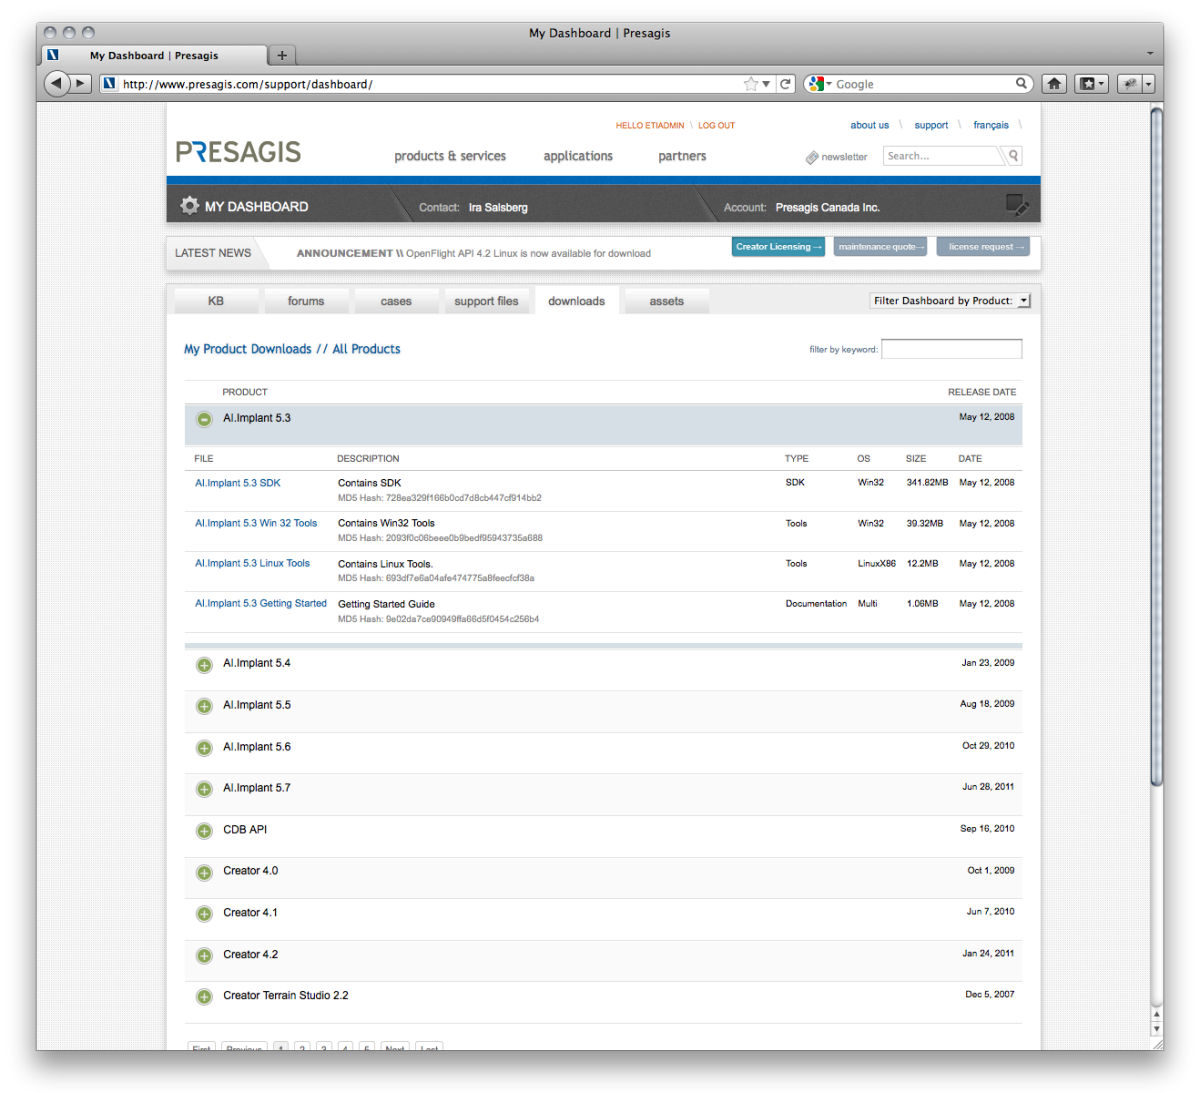The height and width of the screenshot is (1093, 1200).
Task: Open the applications menu
Action: 578,156
